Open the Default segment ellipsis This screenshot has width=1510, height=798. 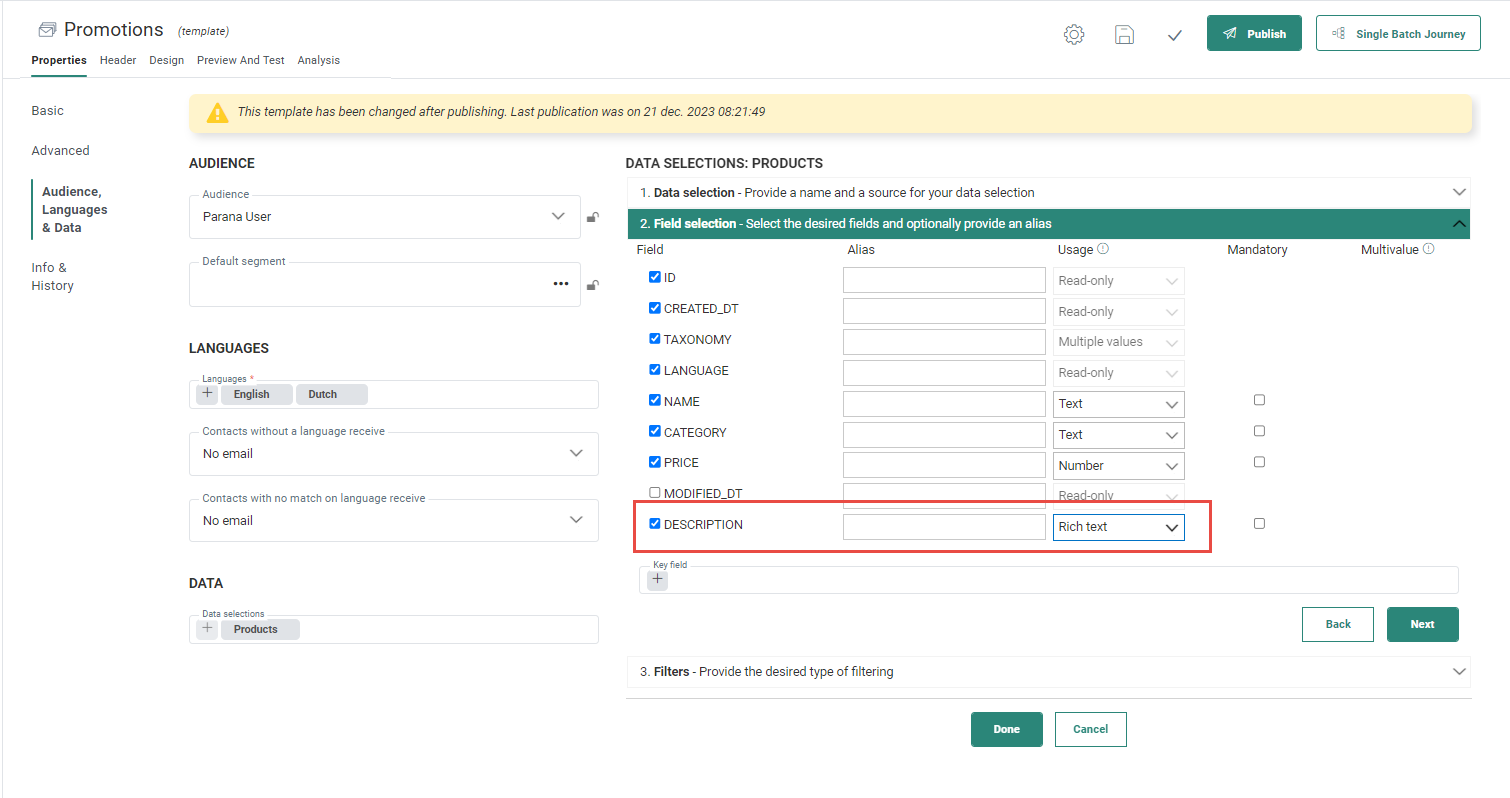(560, 284)
